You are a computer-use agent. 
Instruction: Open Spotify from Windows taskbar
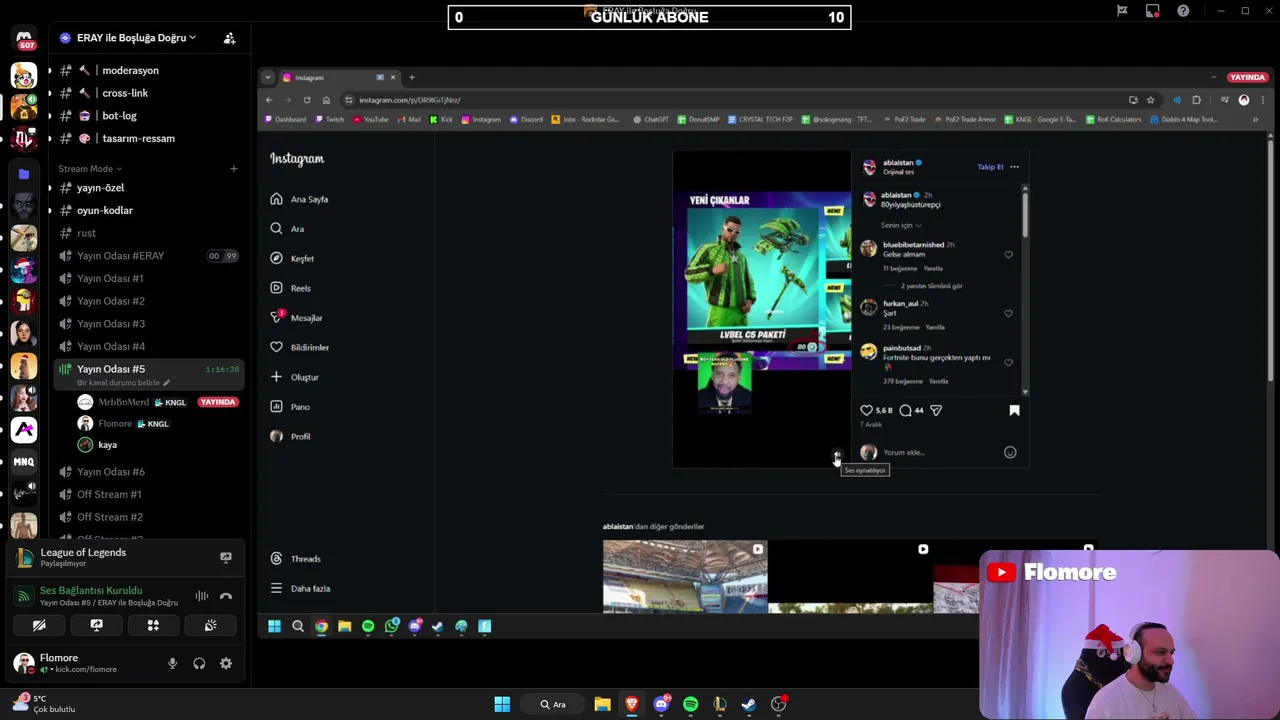pos(690,704)
